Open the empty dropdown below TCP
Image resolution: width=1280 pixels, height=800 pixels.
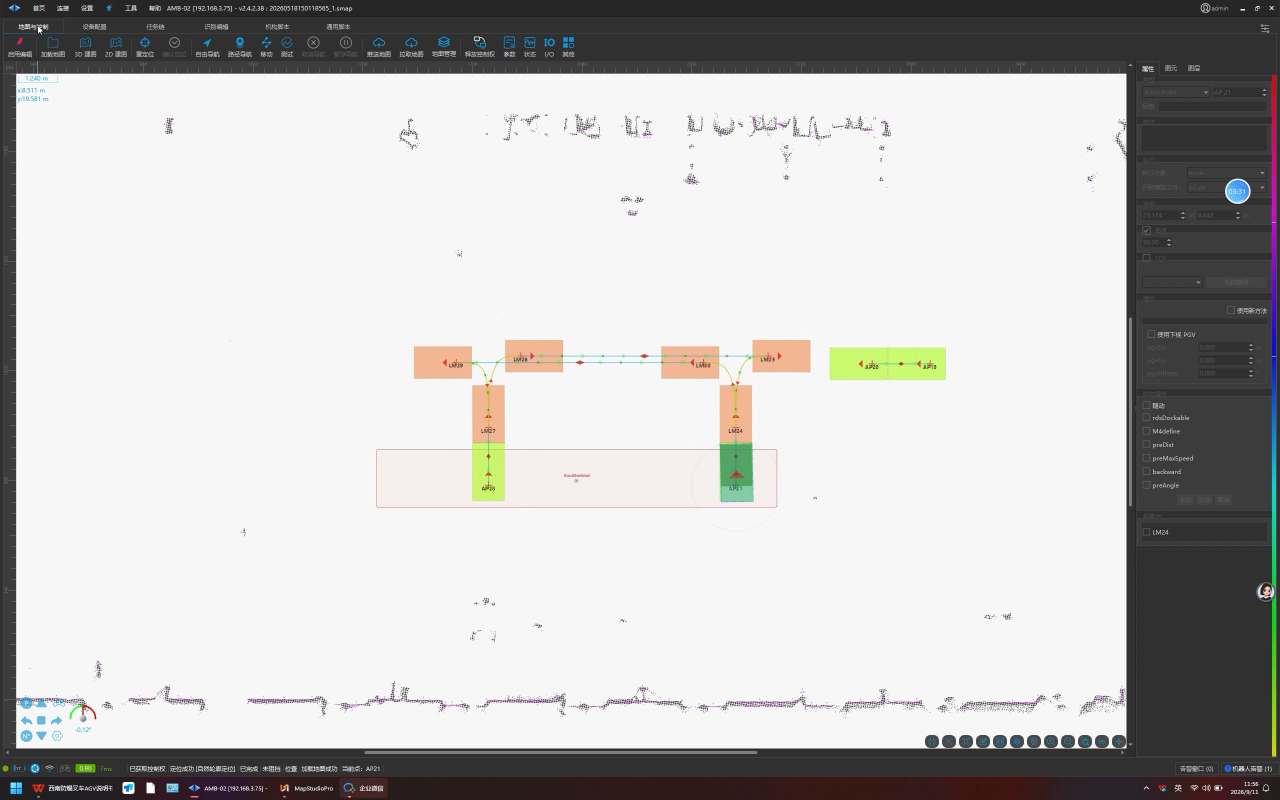coord(1172,282)
